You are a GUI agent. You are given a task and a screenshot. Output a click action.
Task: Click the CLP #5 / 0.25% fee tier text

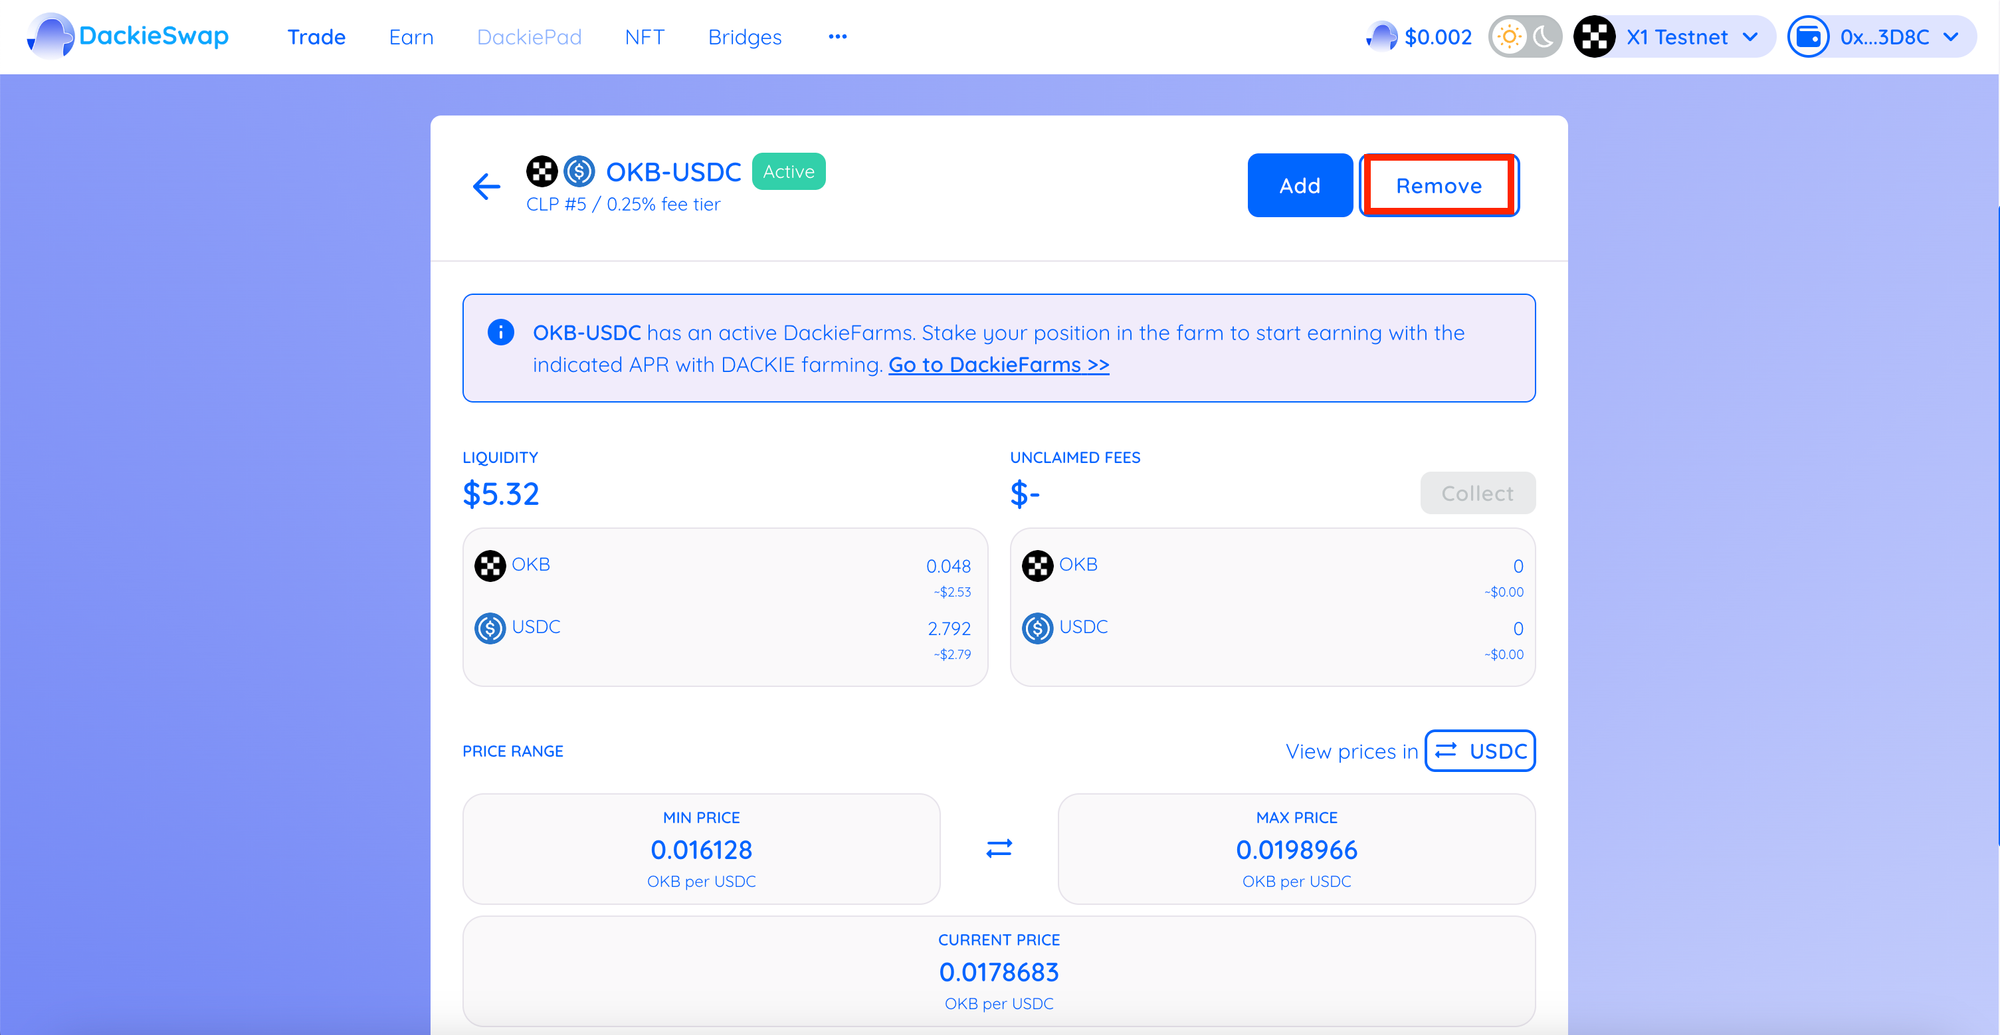(623, 204)
